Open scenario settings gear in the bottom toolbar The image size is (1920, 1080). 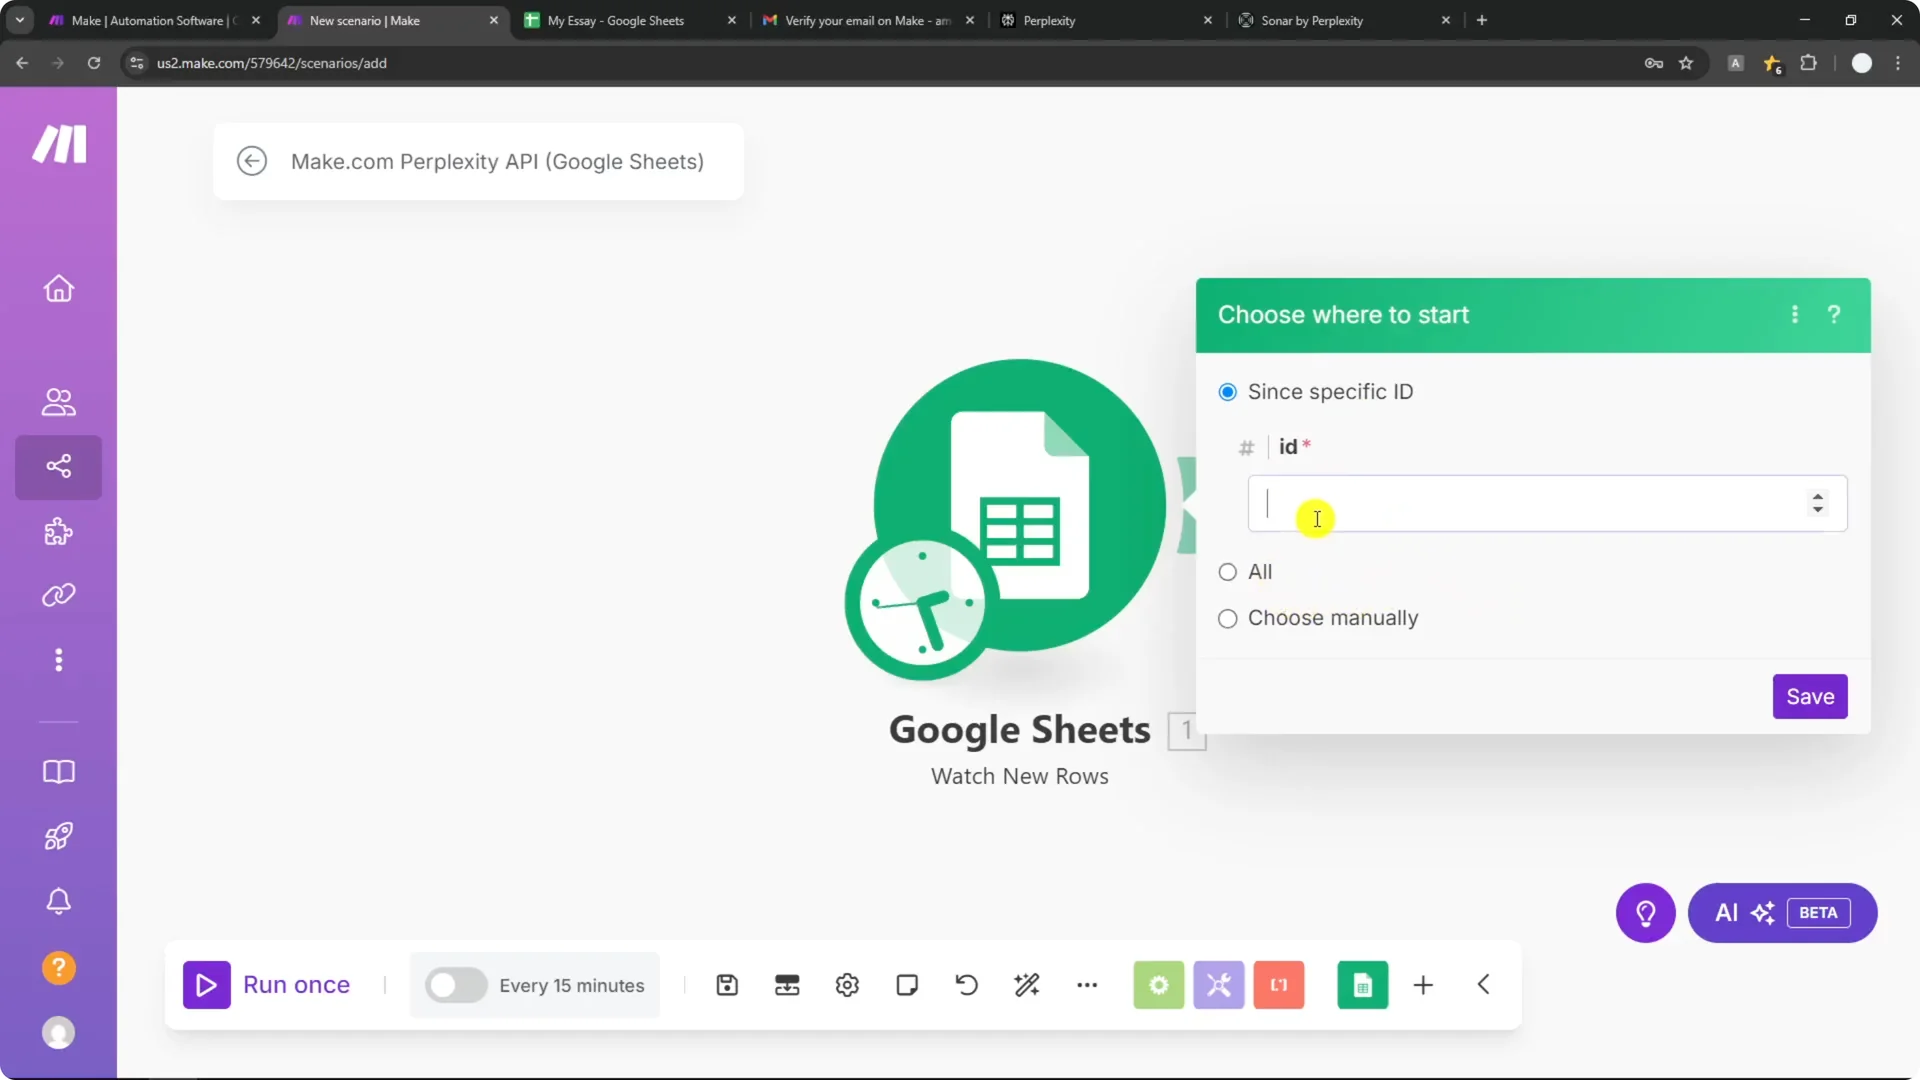coord(847,985)
